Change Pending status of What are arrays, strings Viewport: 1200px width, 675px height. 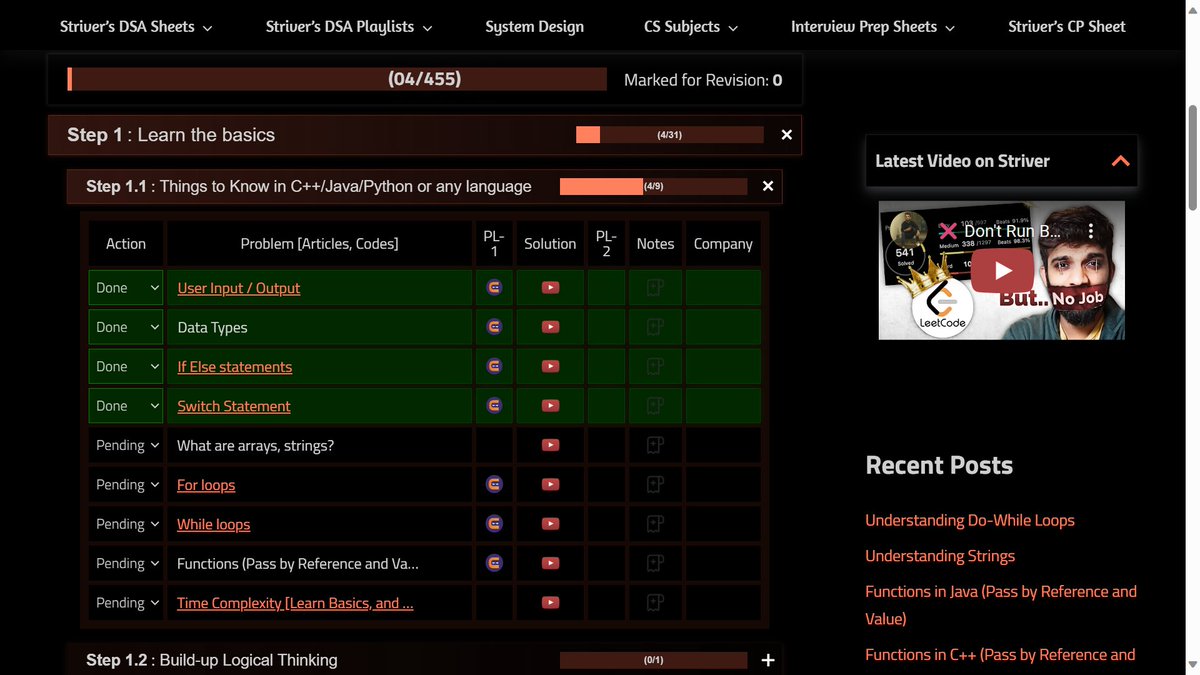126,445
